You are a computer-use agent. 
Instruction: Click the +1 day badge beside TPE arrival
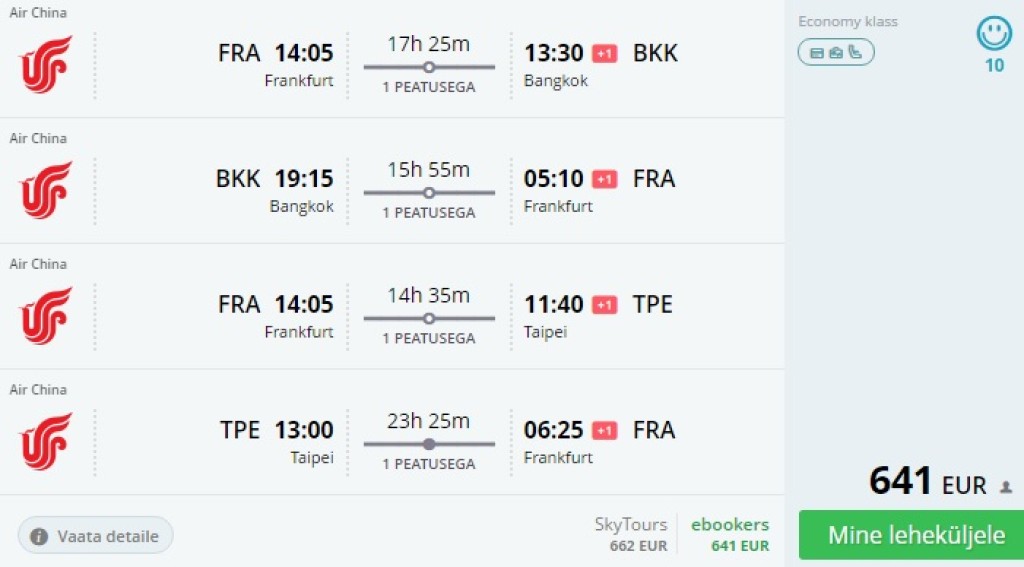[x=604, y=304]
